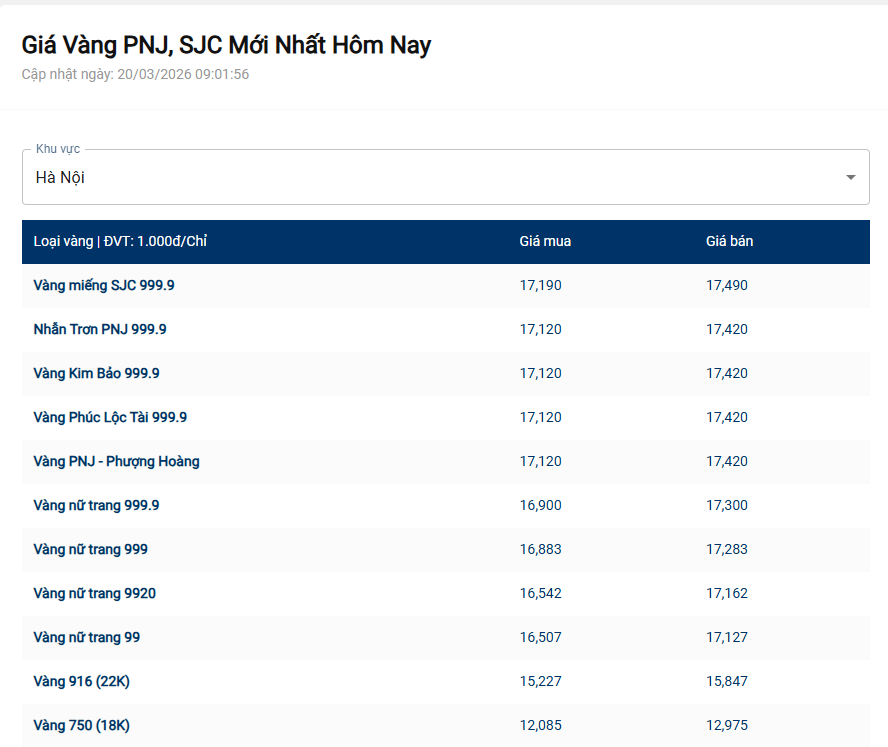
Task: Click the Cập nhật ngày timestamp text
Action: [x=135, y=74]
